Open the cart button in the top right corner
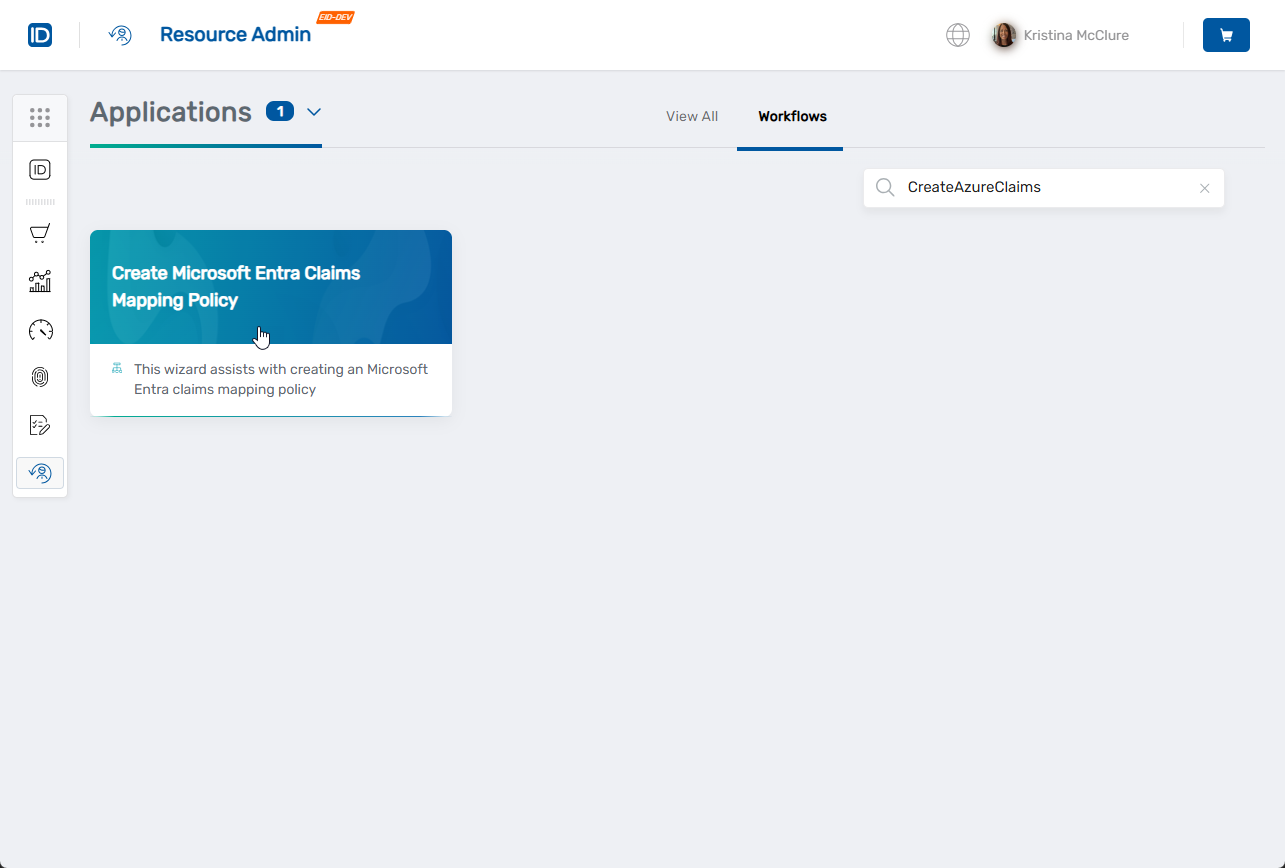 tap(1226, 35)
